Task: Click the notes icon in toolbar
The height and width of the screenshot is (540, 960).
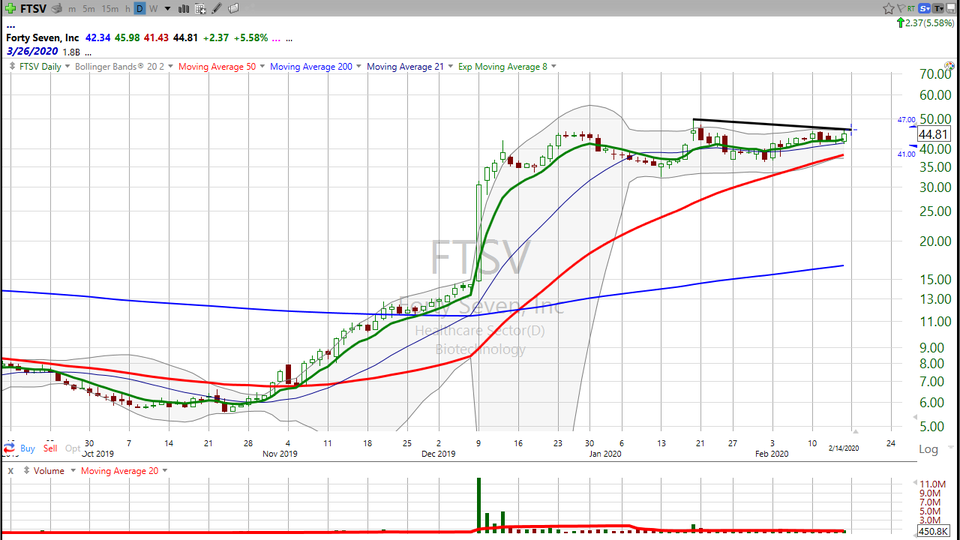Action: [233, 9]
